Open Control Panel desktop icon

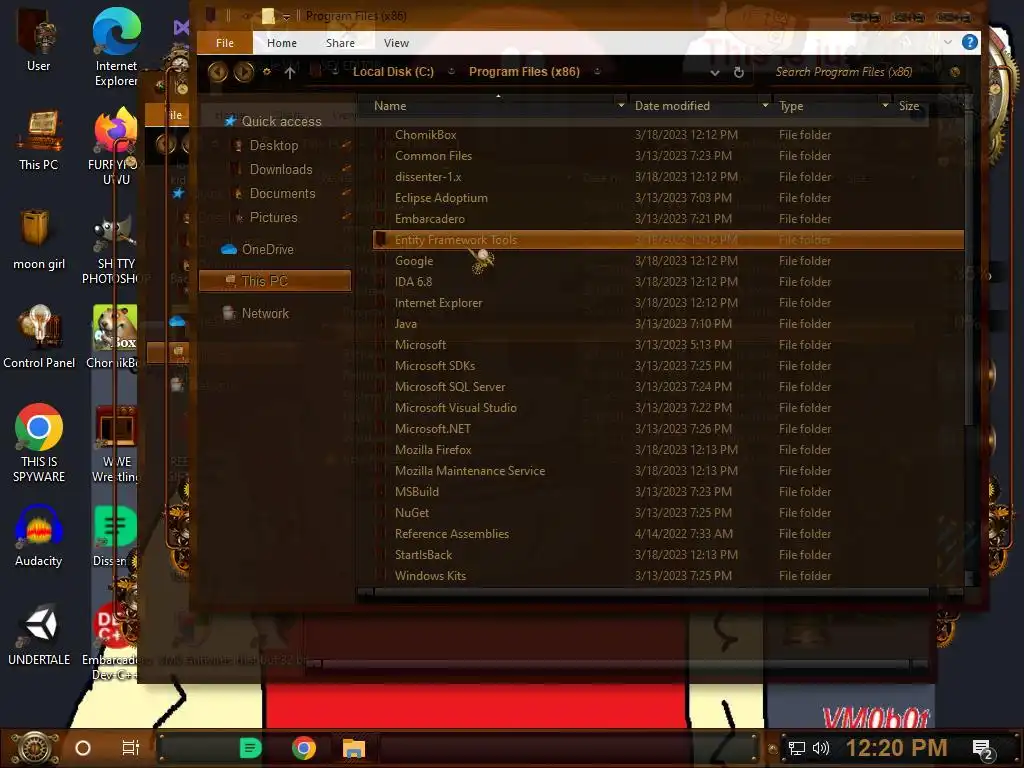pyautogui.click(x=39, y=338)
